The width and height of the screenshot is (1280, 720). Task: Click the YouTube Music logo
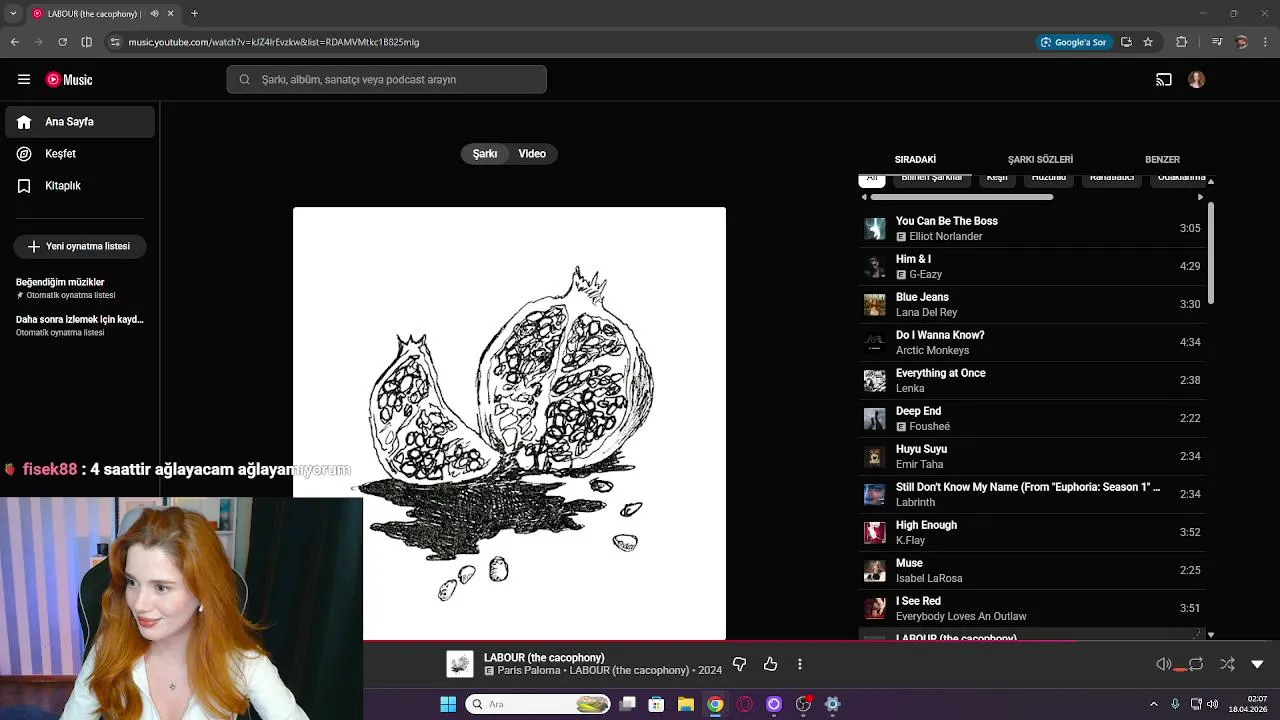(x=69, y=80)
